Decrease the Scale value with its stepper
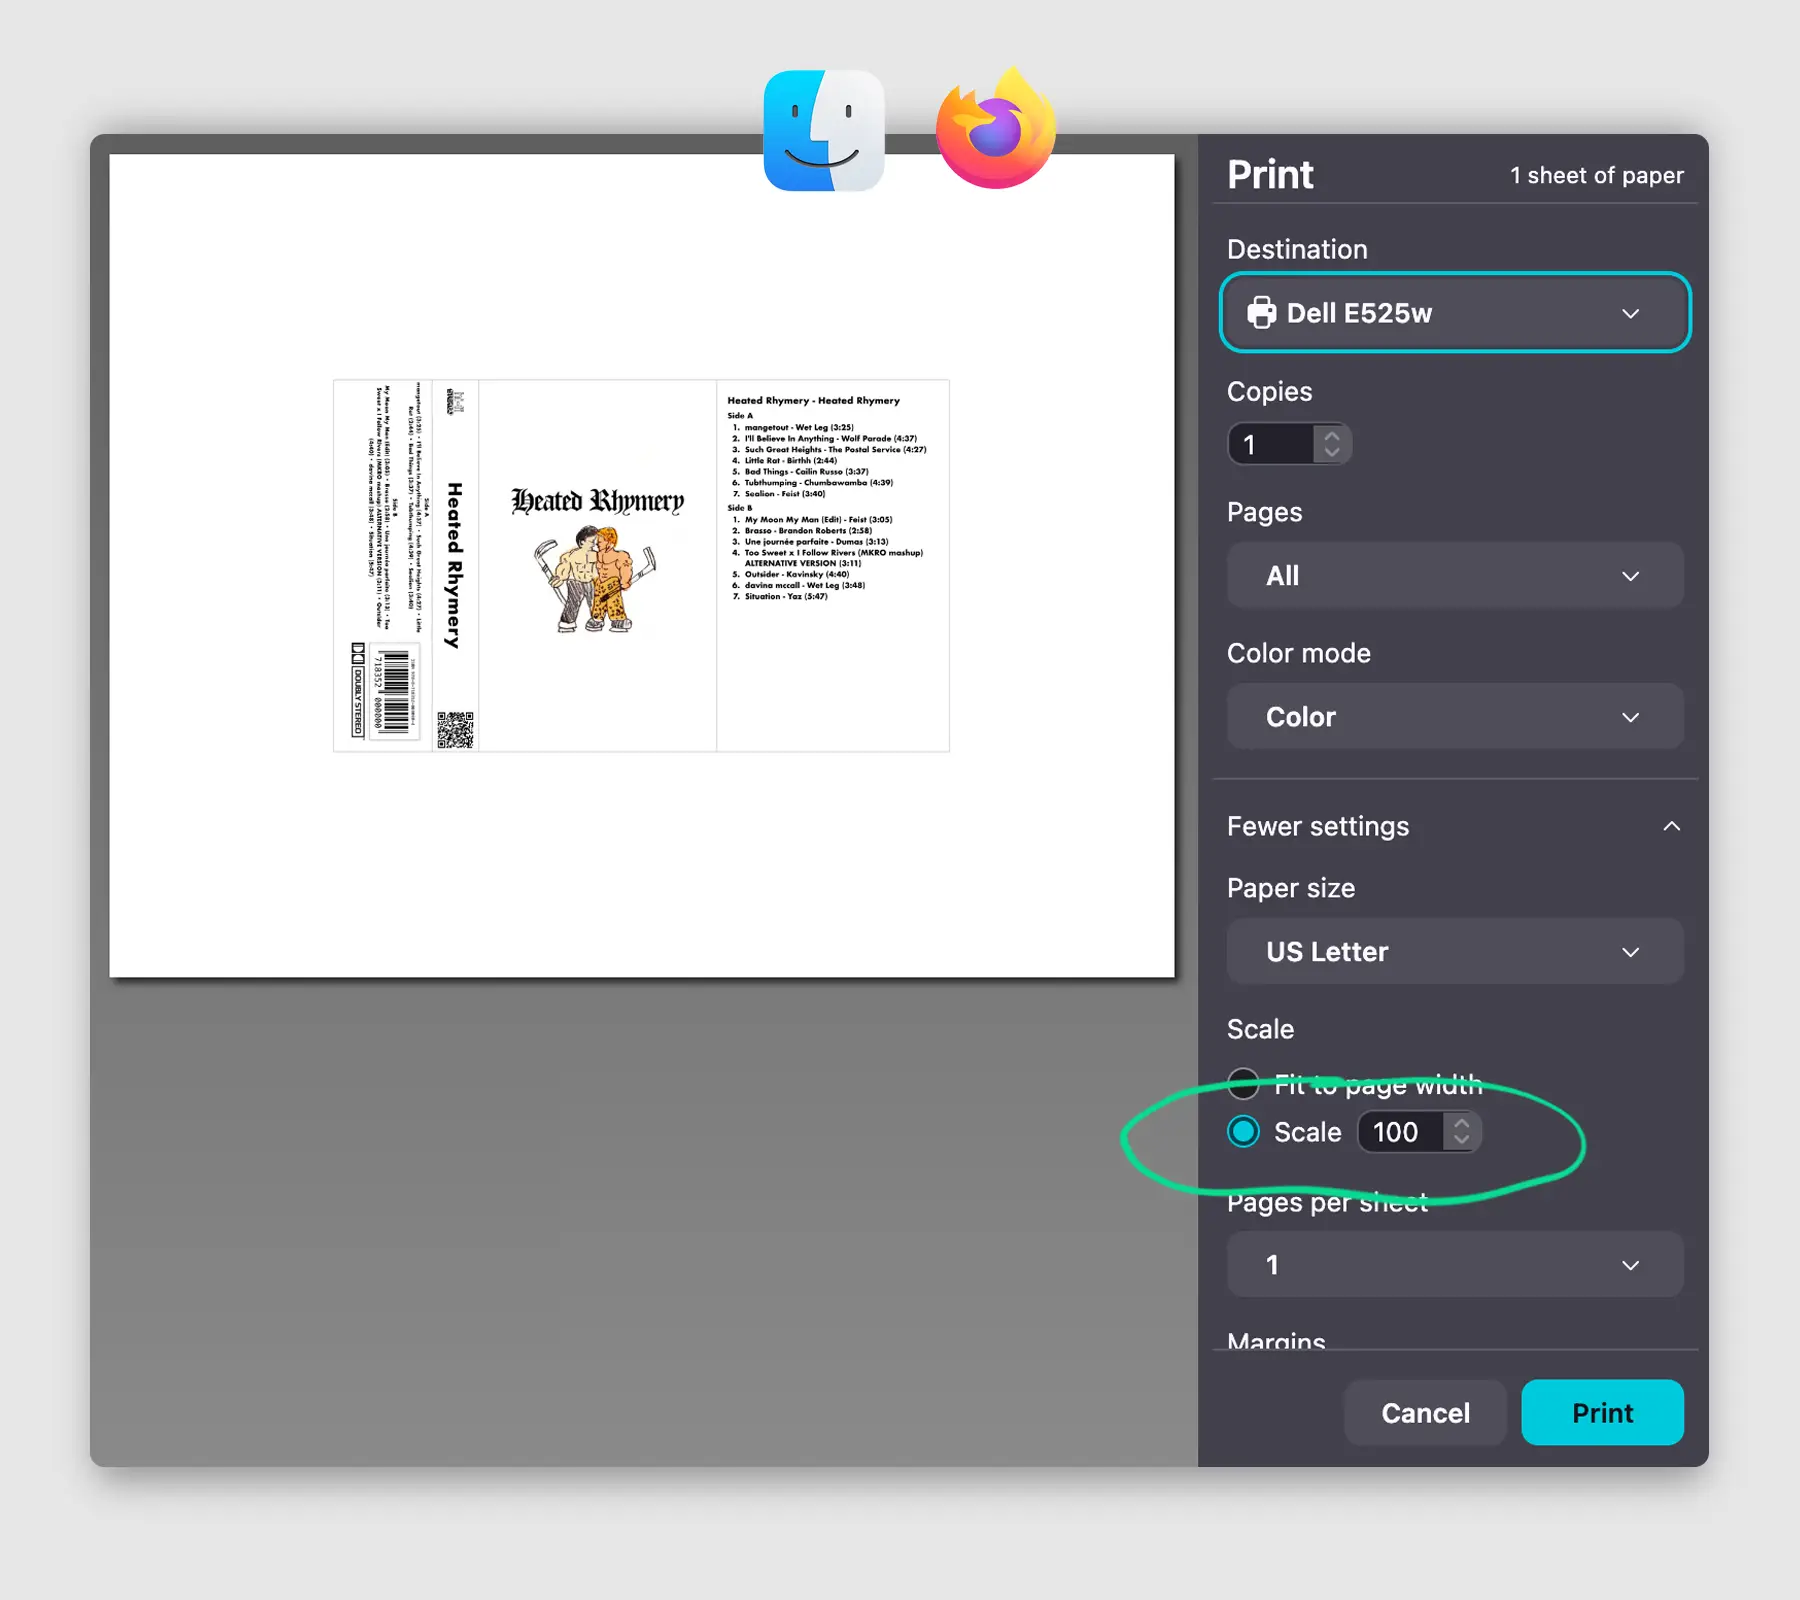Viewport: 1800px width, 1600px height. (1463, 1141)
